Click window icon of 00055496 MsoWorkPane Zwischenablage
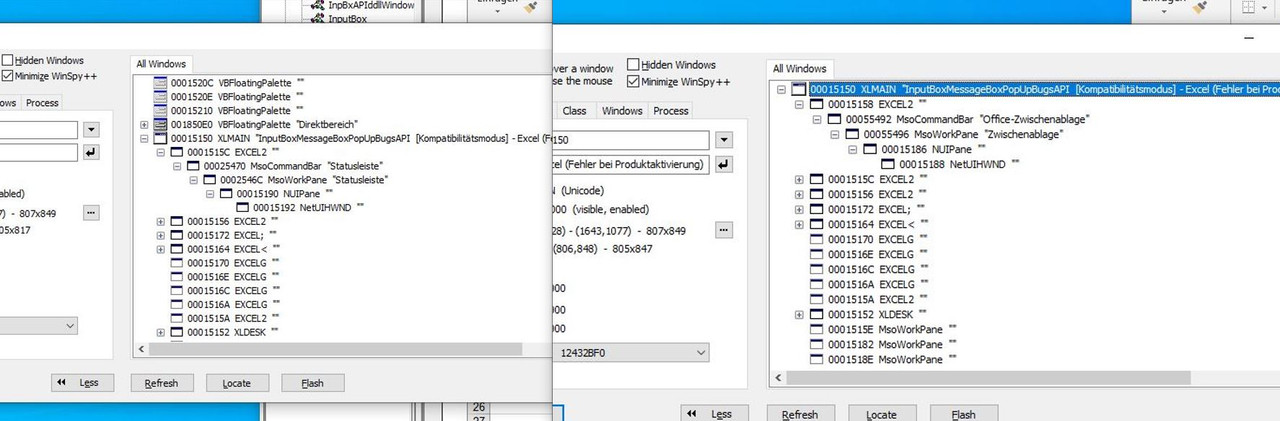Image resolution: width=1280 pixels, height=421 pixels. click(852, 134)
